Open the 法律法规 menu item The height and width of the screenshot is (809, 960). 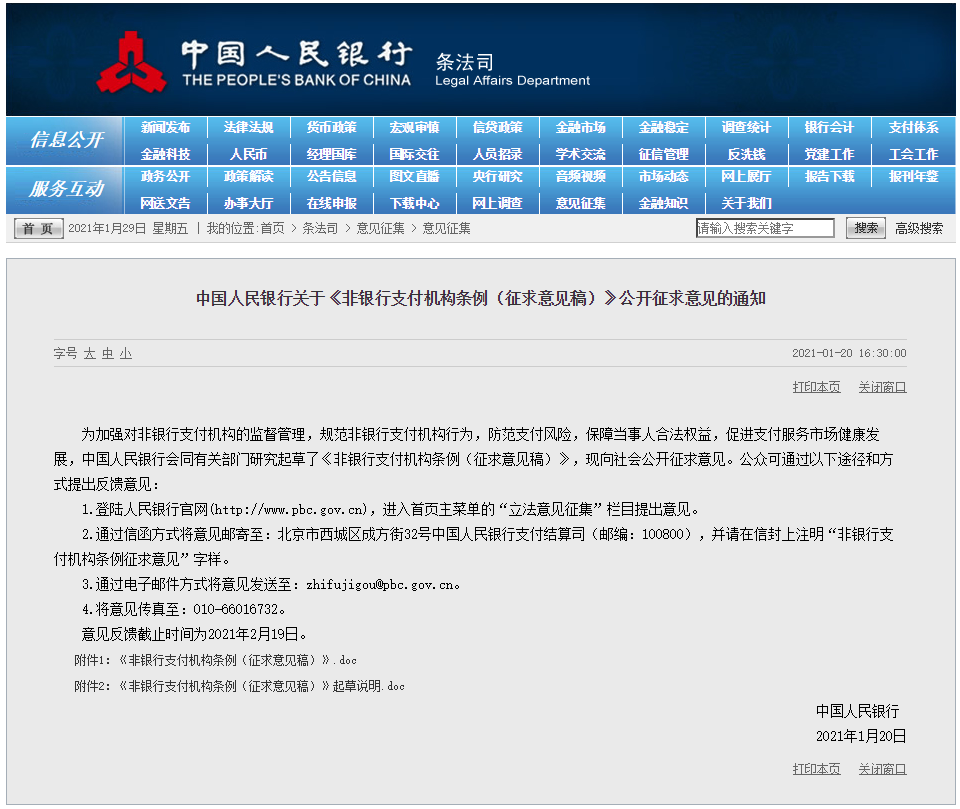click(248, 127)
